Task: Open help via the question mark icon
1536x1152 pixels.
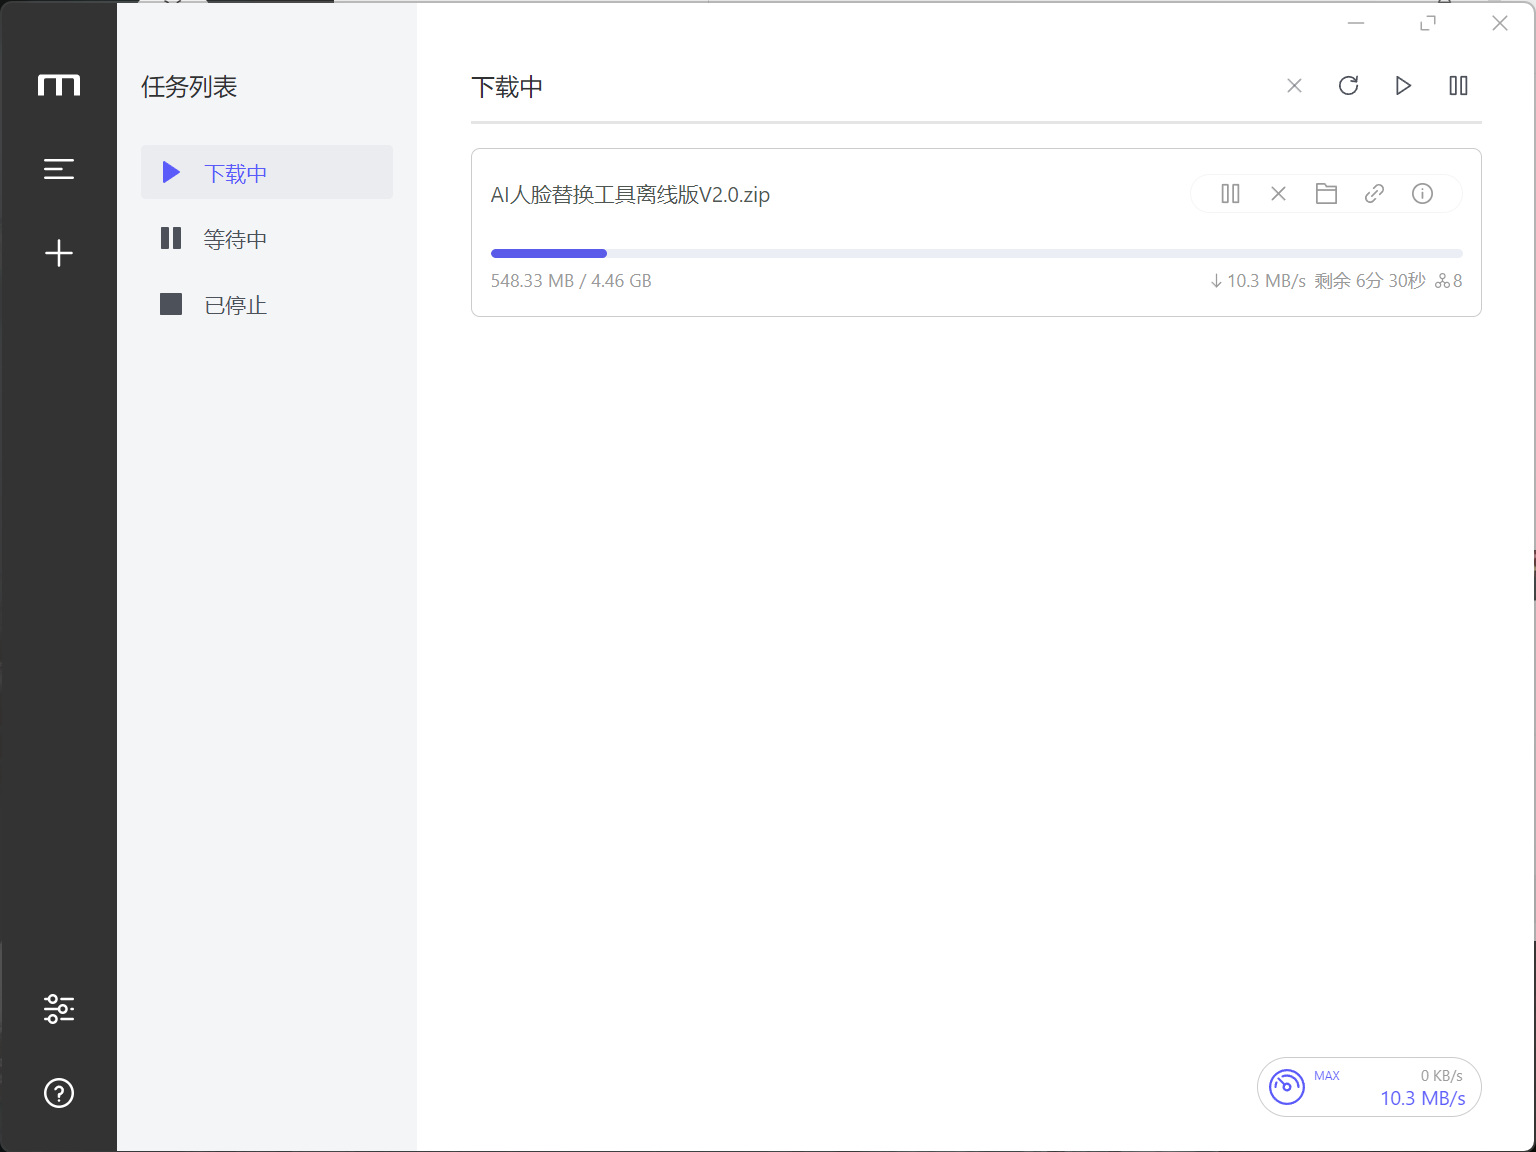Action: (59, 1093)
